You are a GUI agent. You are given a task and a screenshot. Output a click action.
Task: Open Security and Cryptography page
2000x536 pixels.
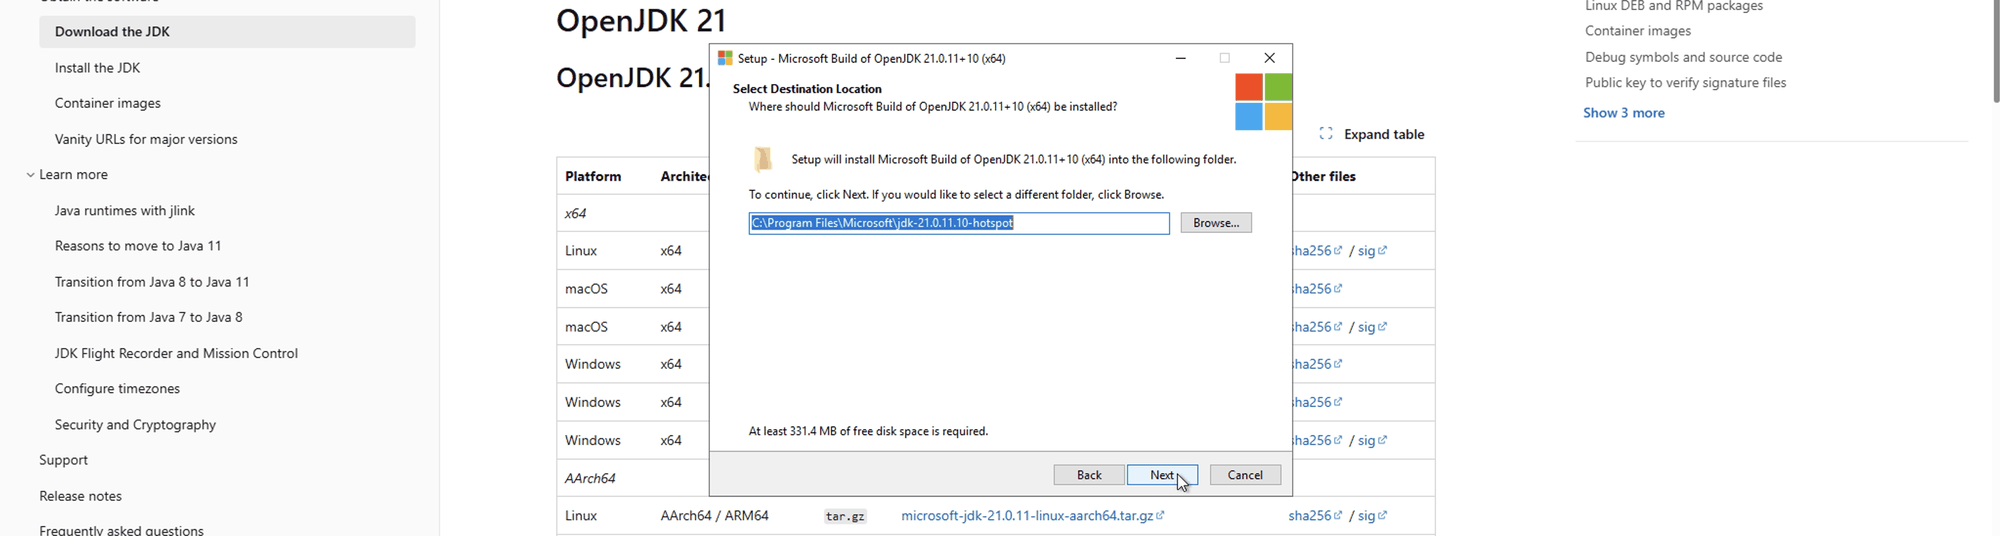(x=135, y=425)
